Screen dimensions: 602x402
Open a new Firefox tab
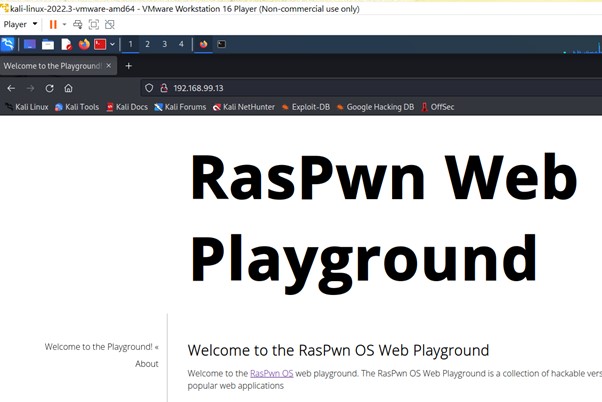129,66
